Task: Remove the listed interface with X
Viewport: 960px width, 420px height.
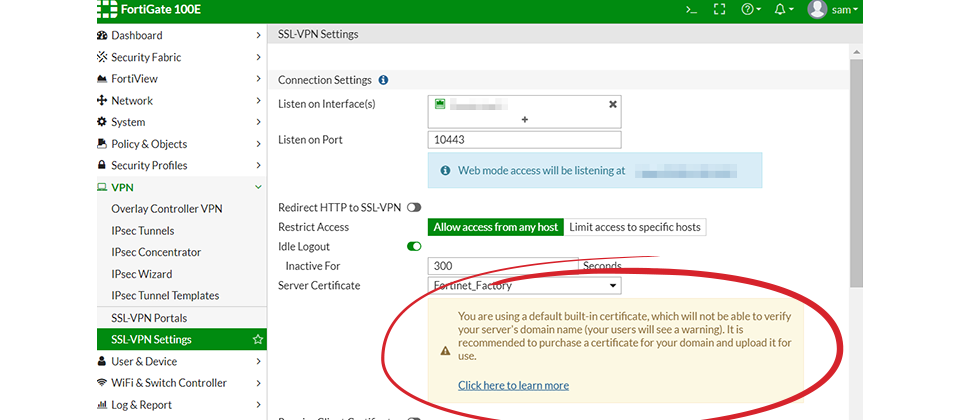Action: pyautogui.click(x=612, y=104)
